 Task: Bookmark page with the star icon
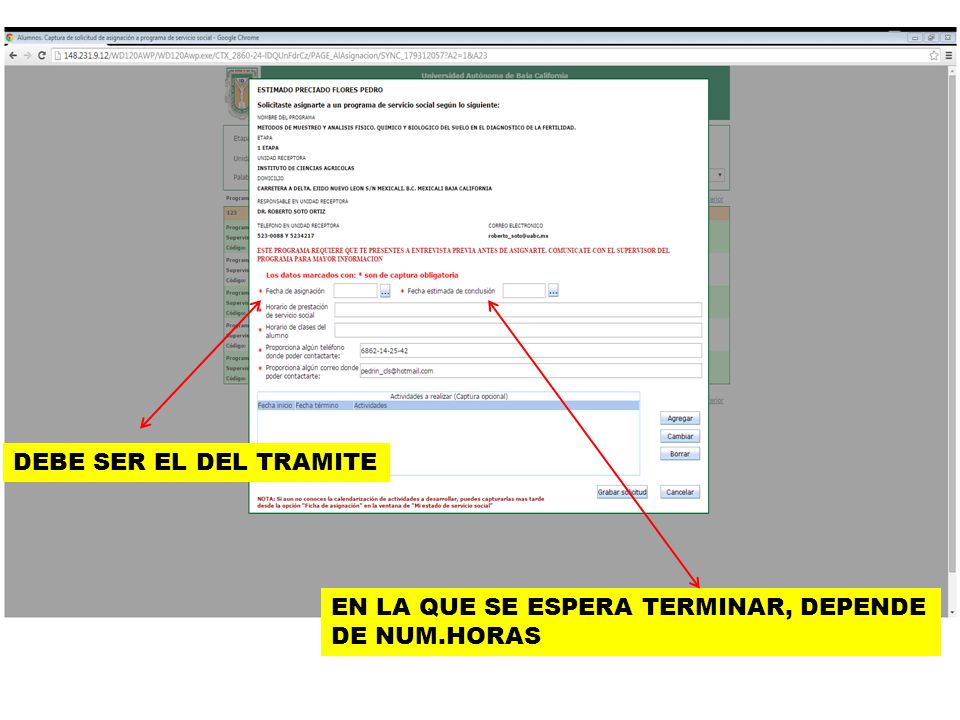(934, 55)
